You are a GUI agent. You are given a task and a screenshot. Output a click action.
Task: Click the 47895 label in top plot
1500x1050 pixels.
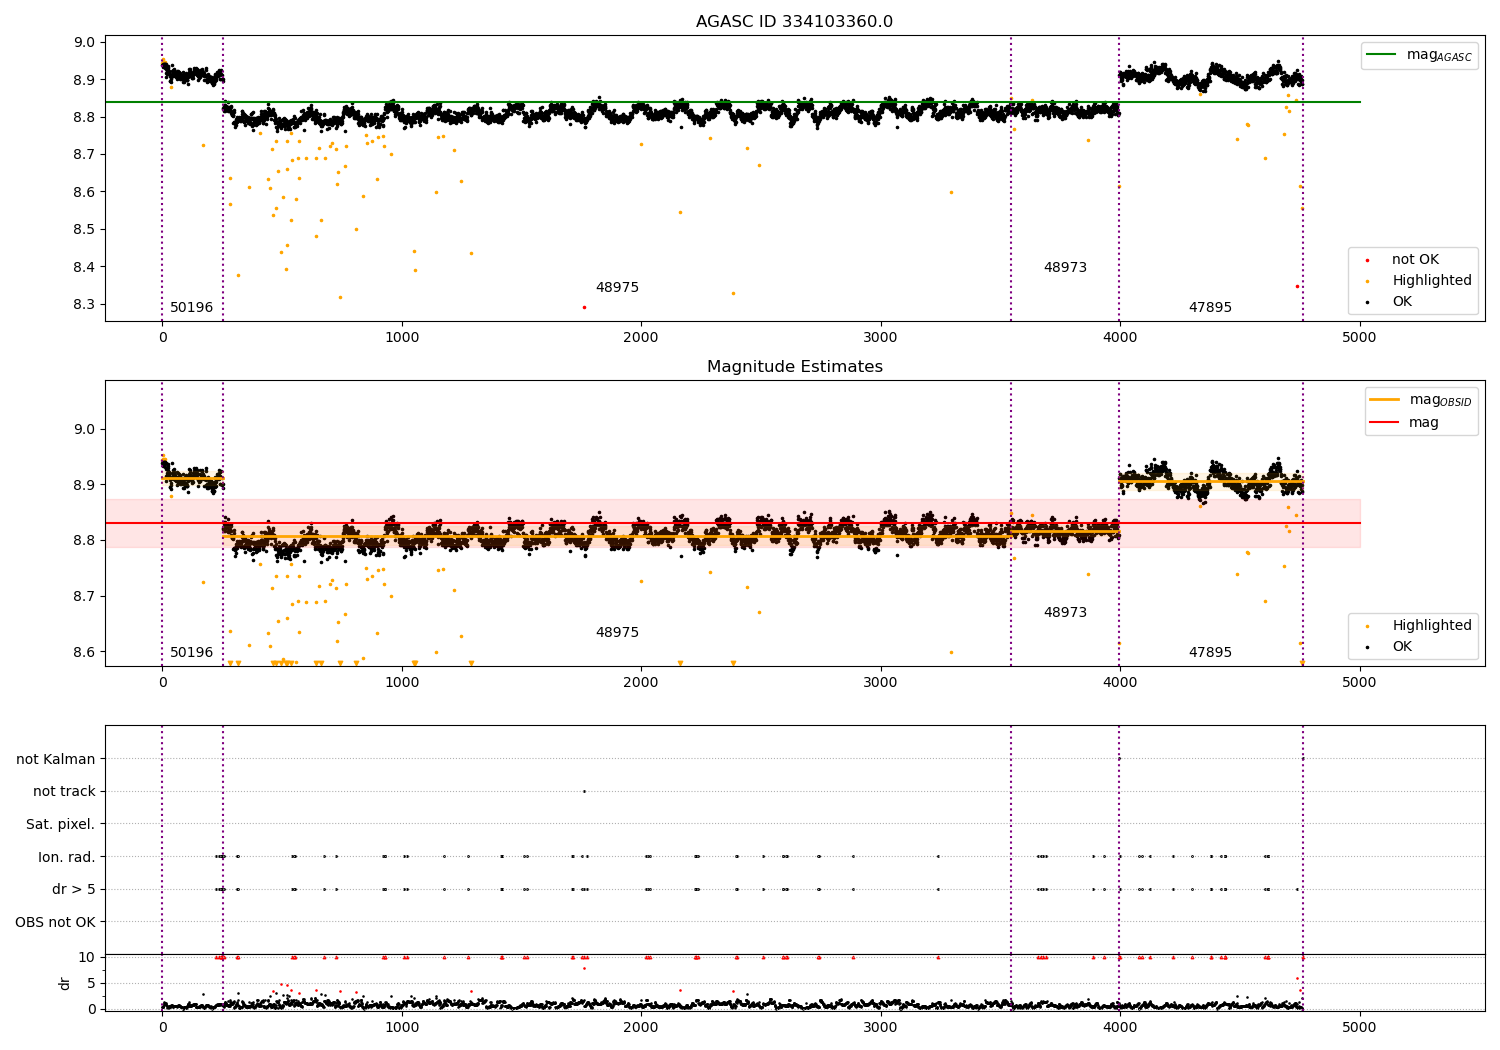coord(1210,308)
